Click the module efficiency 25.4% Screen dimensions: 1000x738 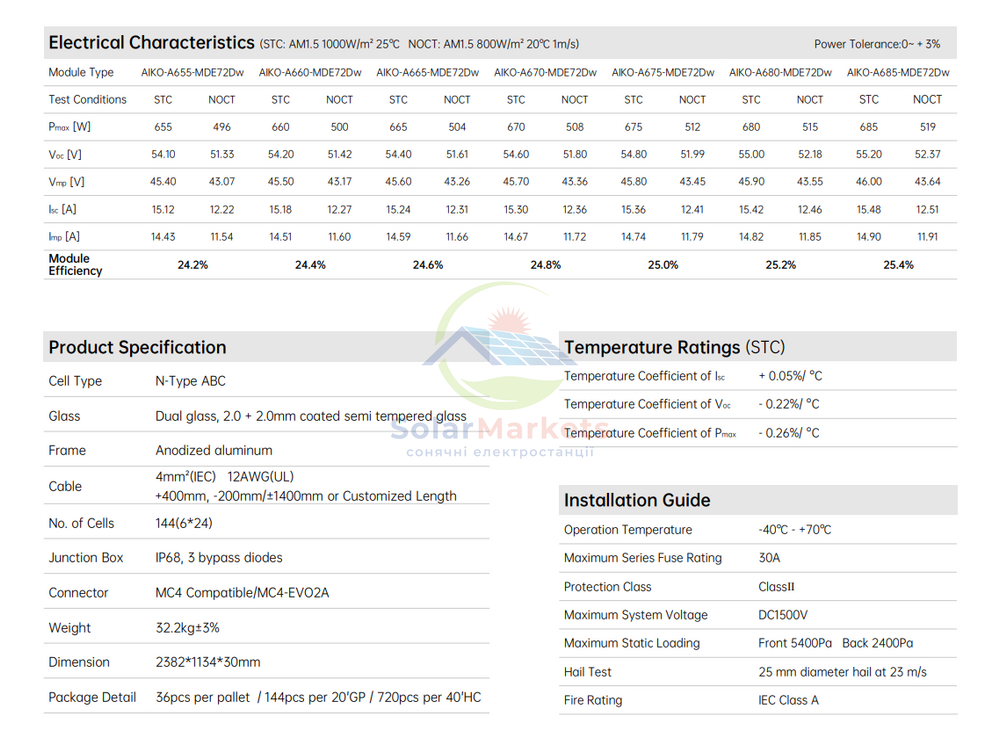click(x=899, y=265)
